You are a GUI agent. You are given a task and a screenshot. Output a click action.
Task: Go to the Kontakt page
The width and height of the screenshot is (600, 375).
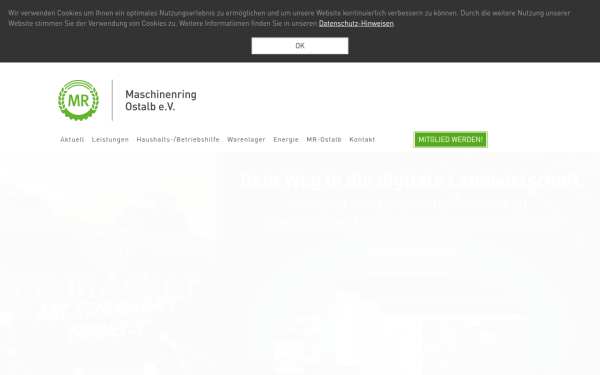[x=362, y=140]
